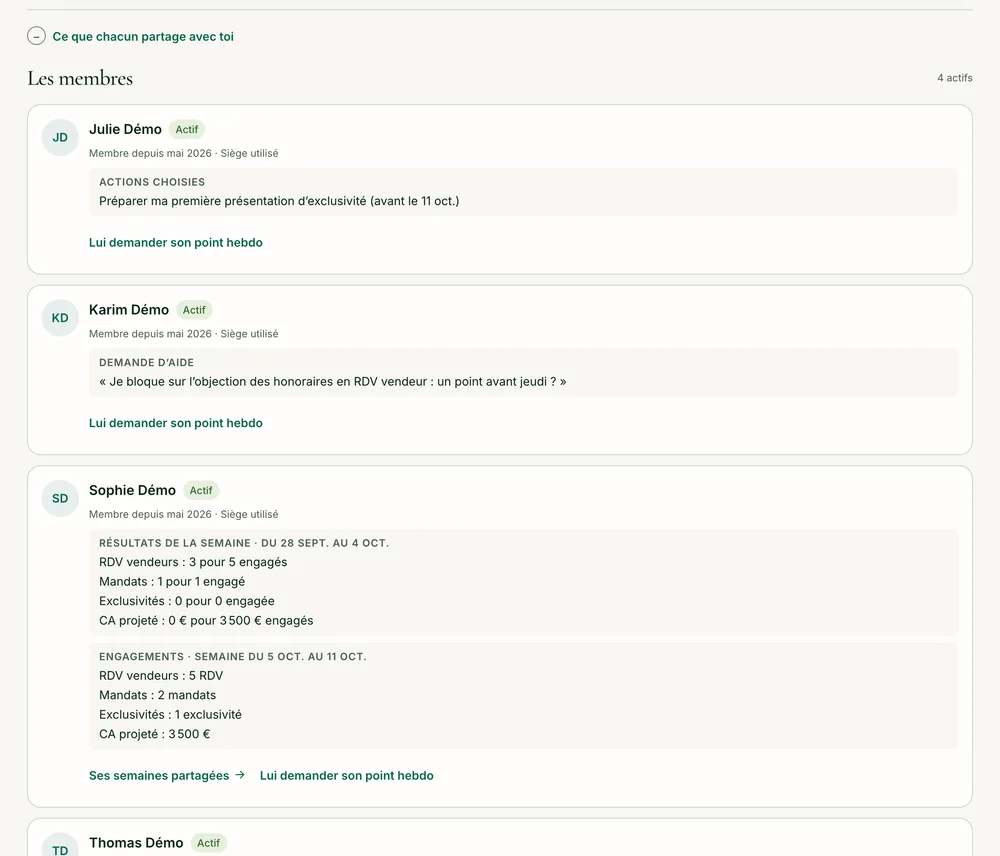Viewport: 1000px width, 856px height.
Task: Select the name "Karim Démo"
Action: tap(129, 310)
